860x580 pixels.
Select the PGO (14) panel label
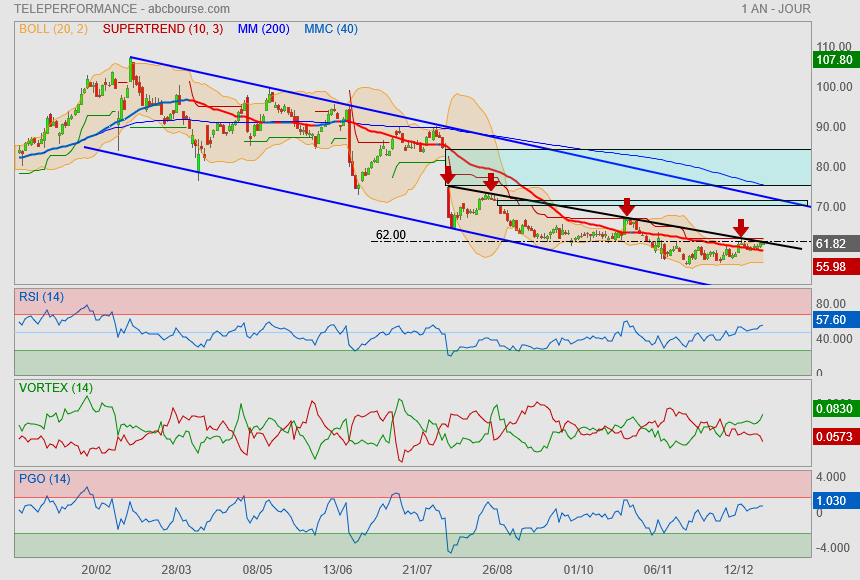[x=44, y=478]
